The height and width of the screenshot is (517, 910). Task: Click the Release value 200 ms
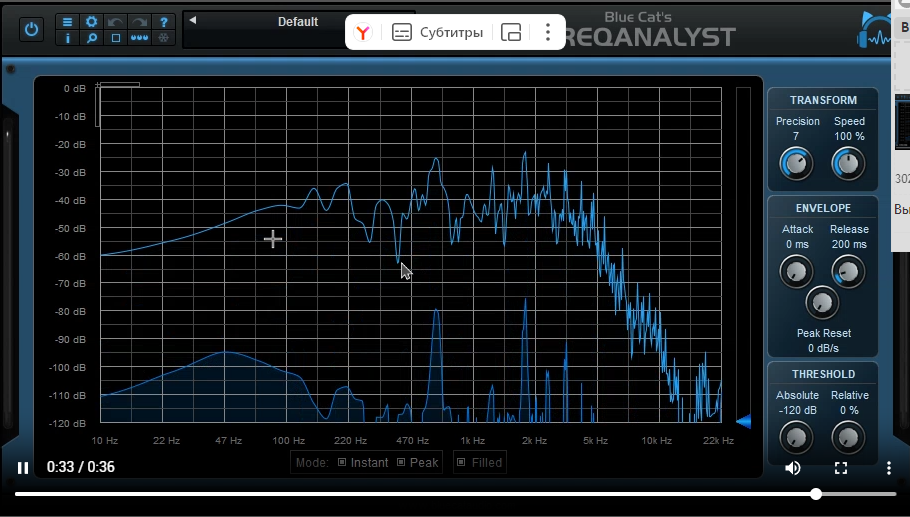[x=849, y=244]
